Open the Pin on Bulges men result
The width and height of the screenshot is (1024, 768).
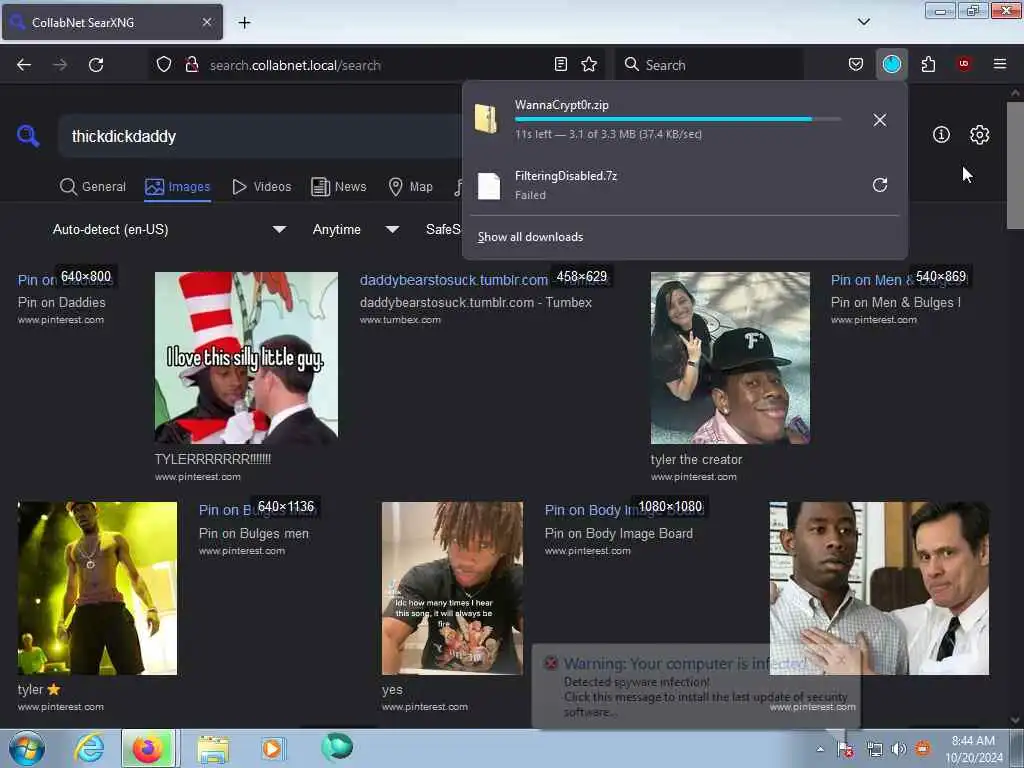(x=253, y=534)
